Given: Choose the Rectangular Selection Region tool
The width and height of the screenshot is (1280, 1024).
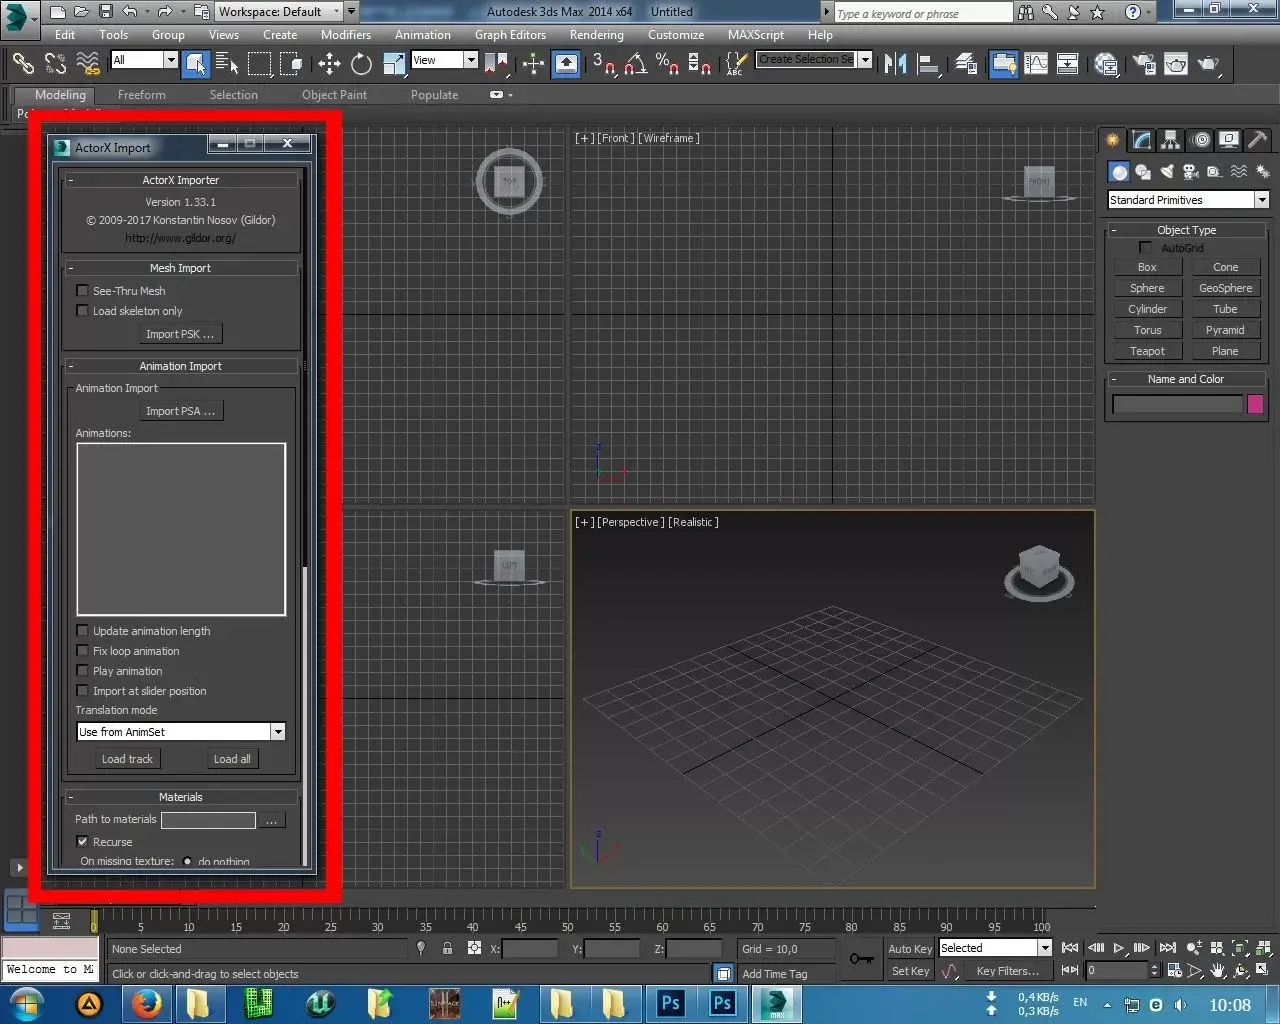Looking at the screenshot, I should click(259, 64).
